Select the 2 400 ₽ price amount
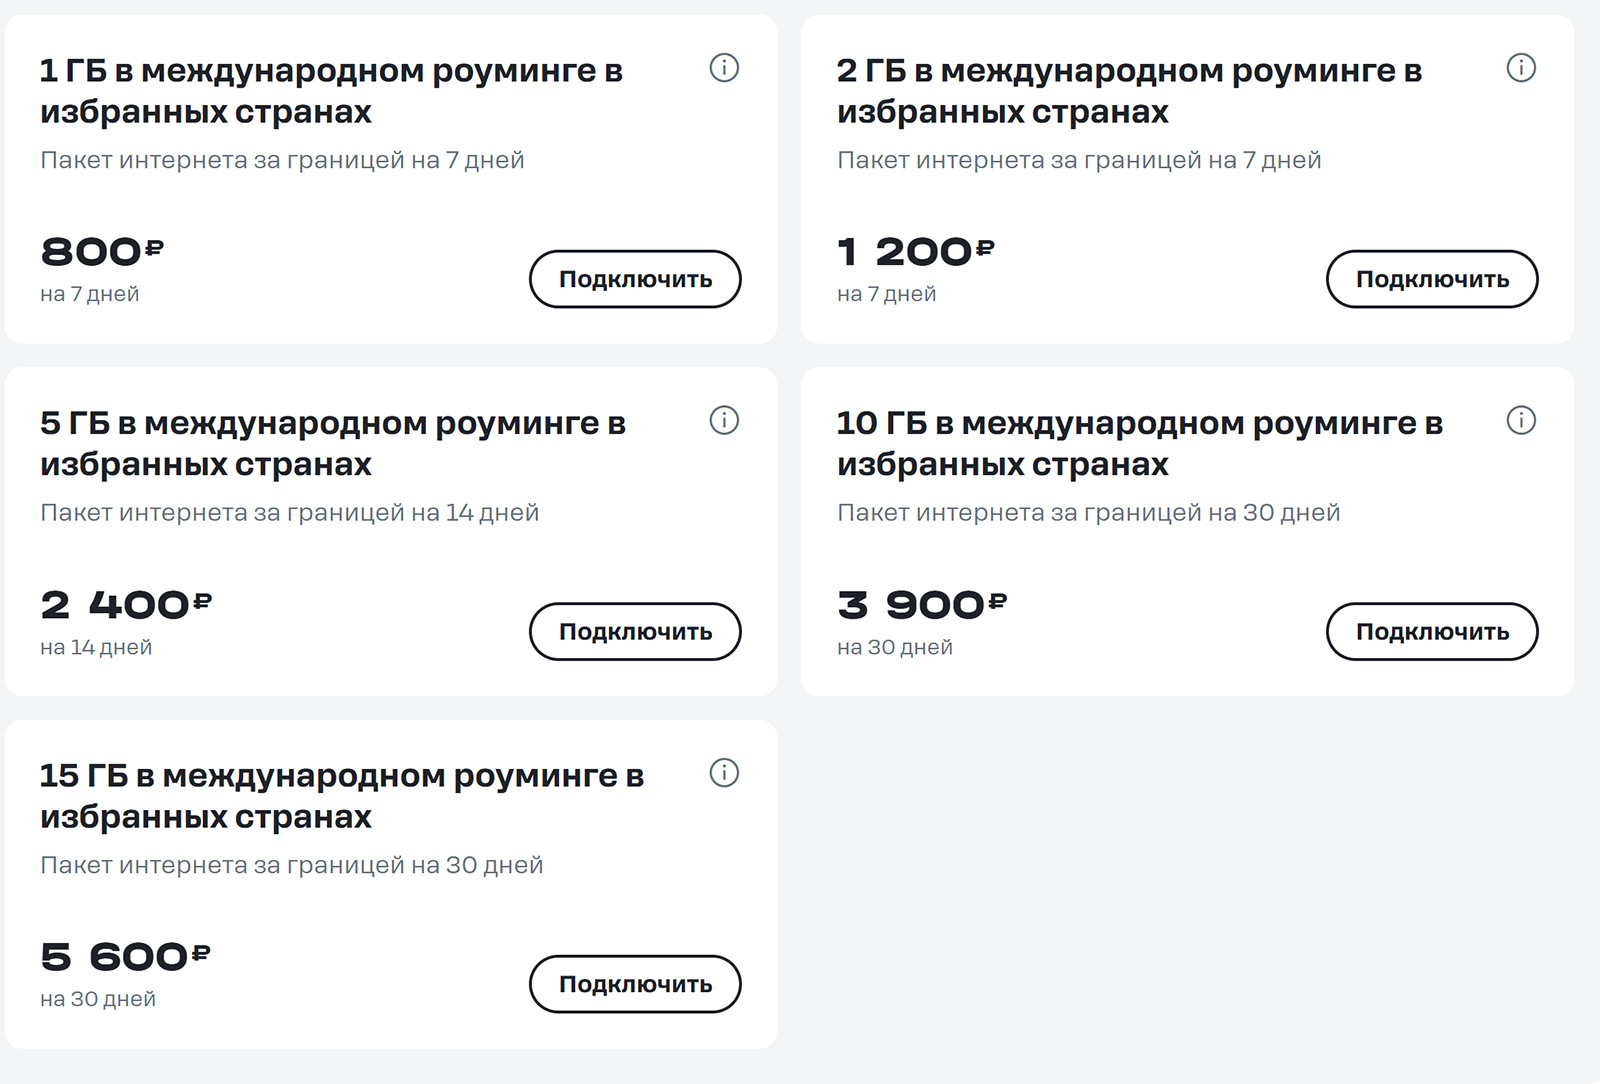 tap(126, 605)
